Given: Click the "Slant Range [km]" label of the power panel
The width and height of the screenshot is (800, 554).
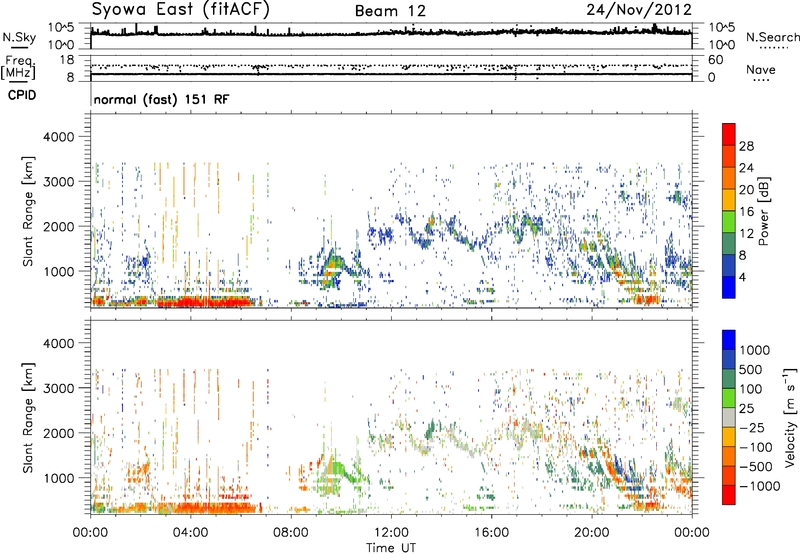Looking at the screenshot, I should (x=28, y=211).
